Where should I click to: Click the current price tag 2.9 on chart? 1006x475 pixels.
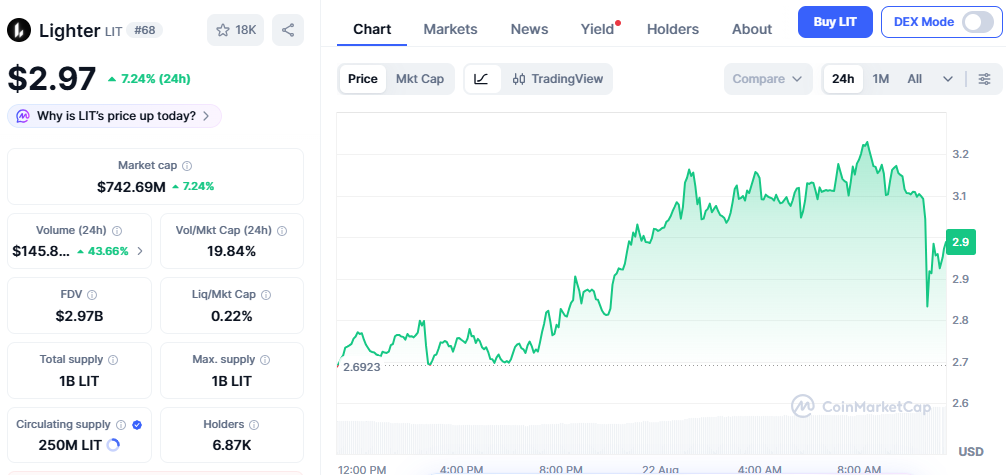960,242
